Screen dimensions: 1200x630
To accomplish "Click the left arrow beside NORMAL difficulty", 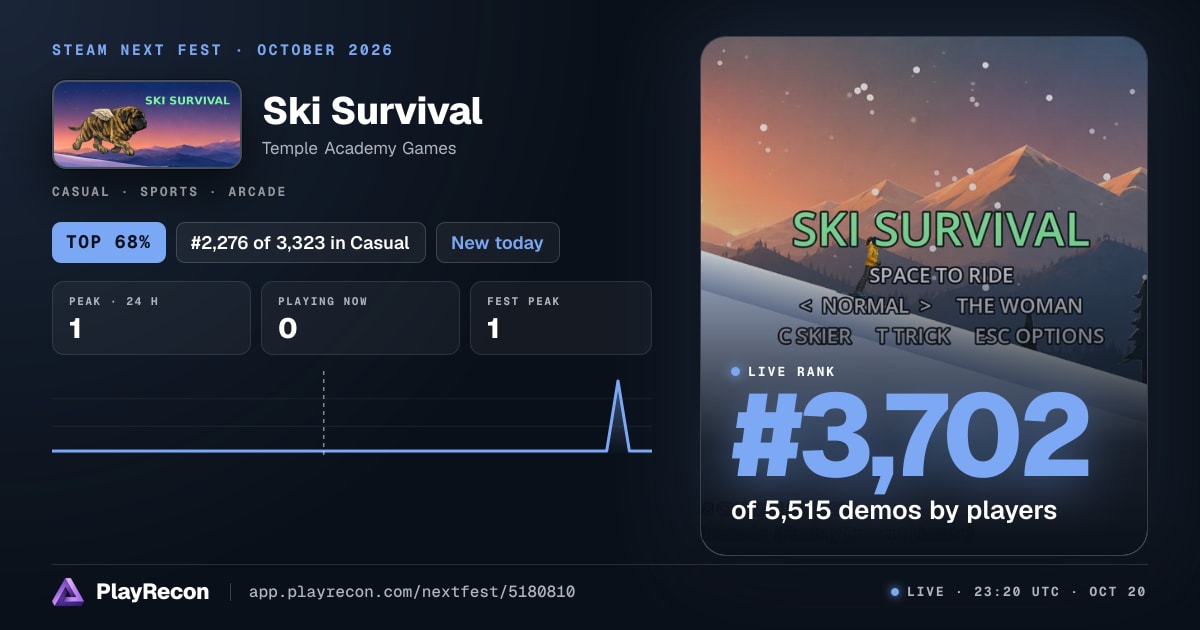I will [804, 306].
